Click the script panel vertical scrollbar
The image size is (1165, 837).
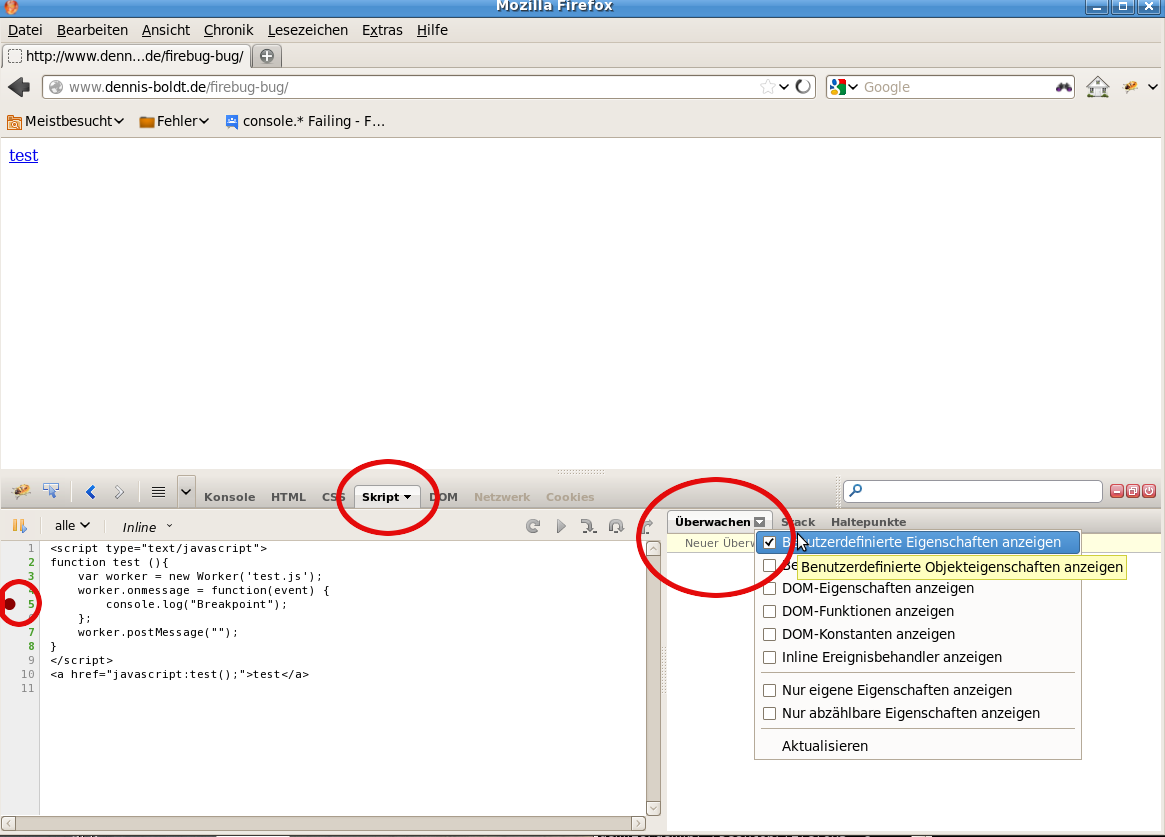[653, 678]
